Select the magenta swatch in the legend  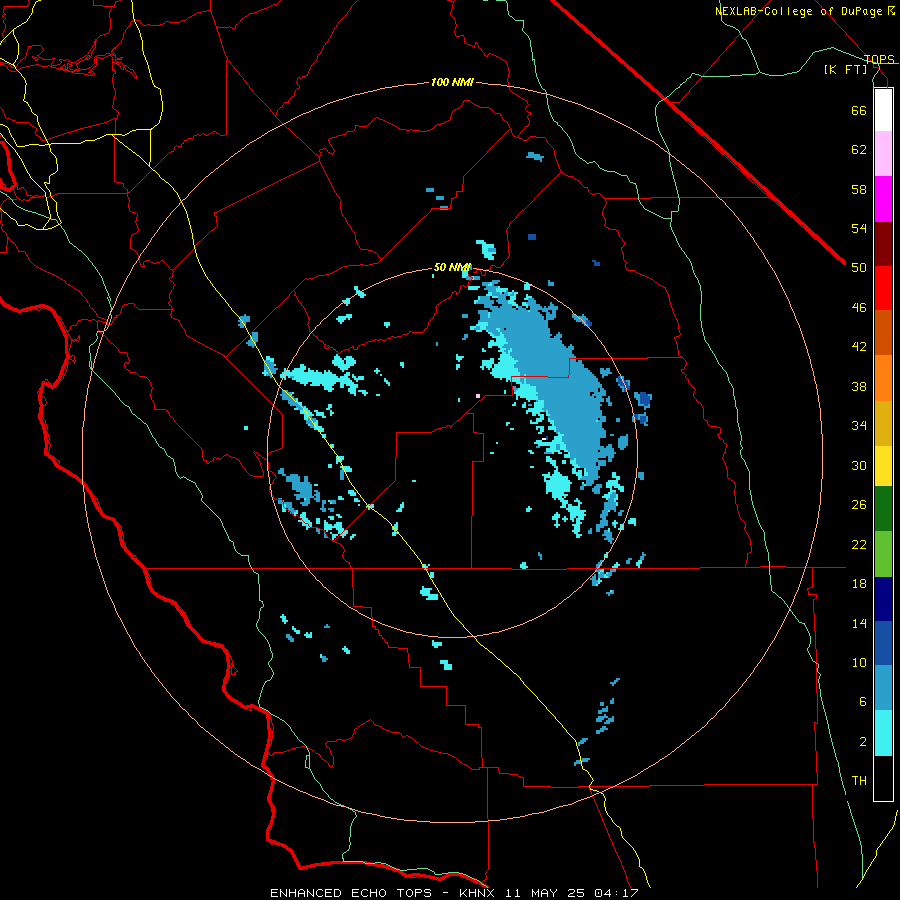coord(883,199)
